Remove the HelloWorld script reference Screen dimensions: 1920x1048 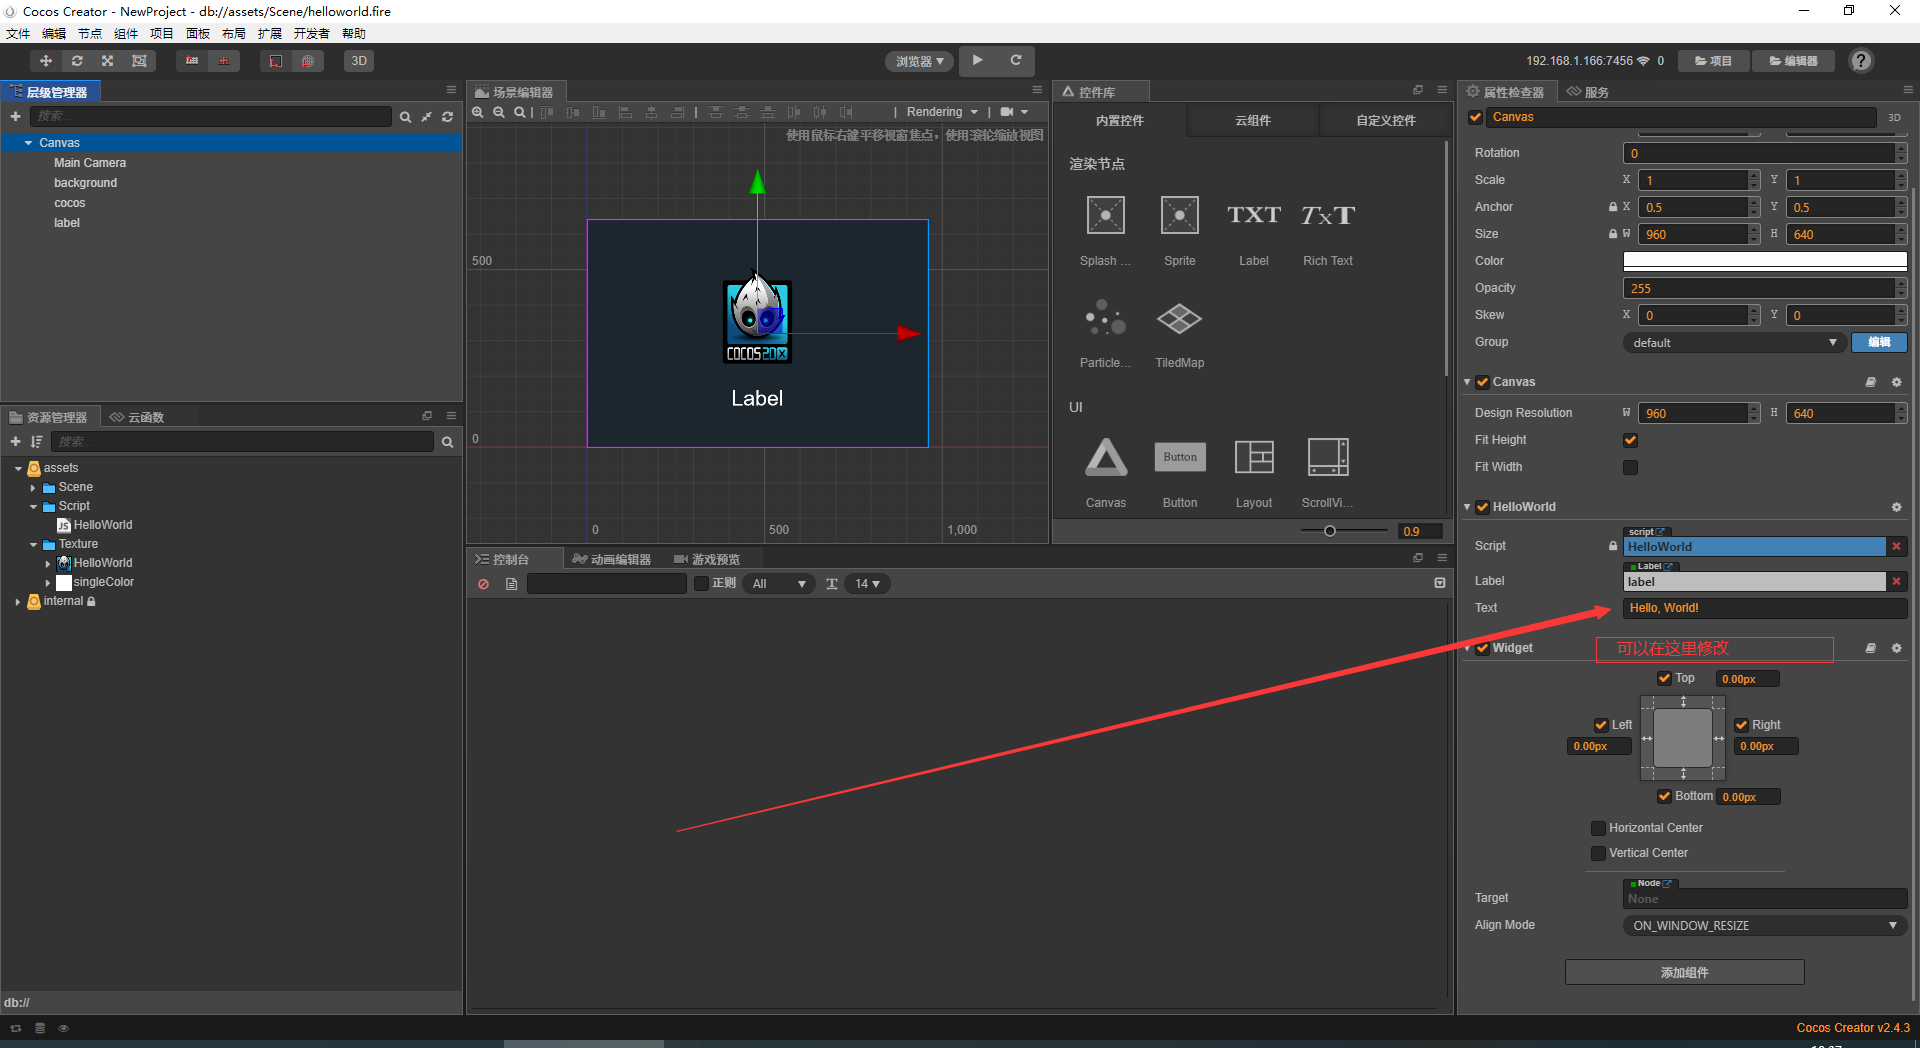[x=1896, y=546]
